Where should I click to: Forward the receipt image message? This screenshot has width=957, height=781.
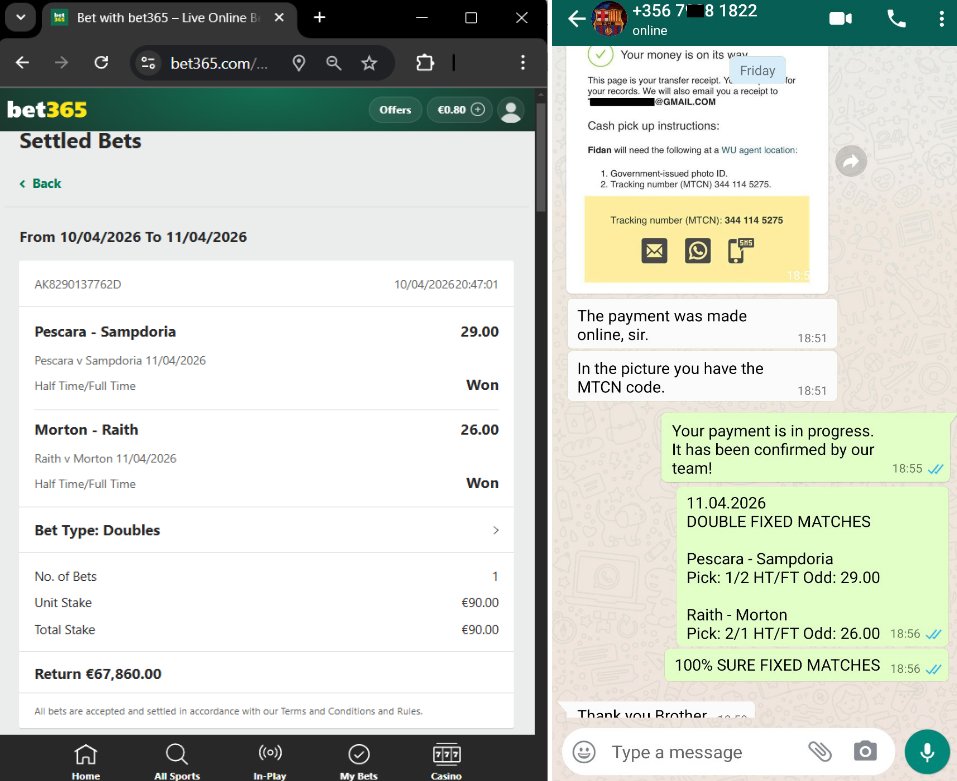point(850,162)
